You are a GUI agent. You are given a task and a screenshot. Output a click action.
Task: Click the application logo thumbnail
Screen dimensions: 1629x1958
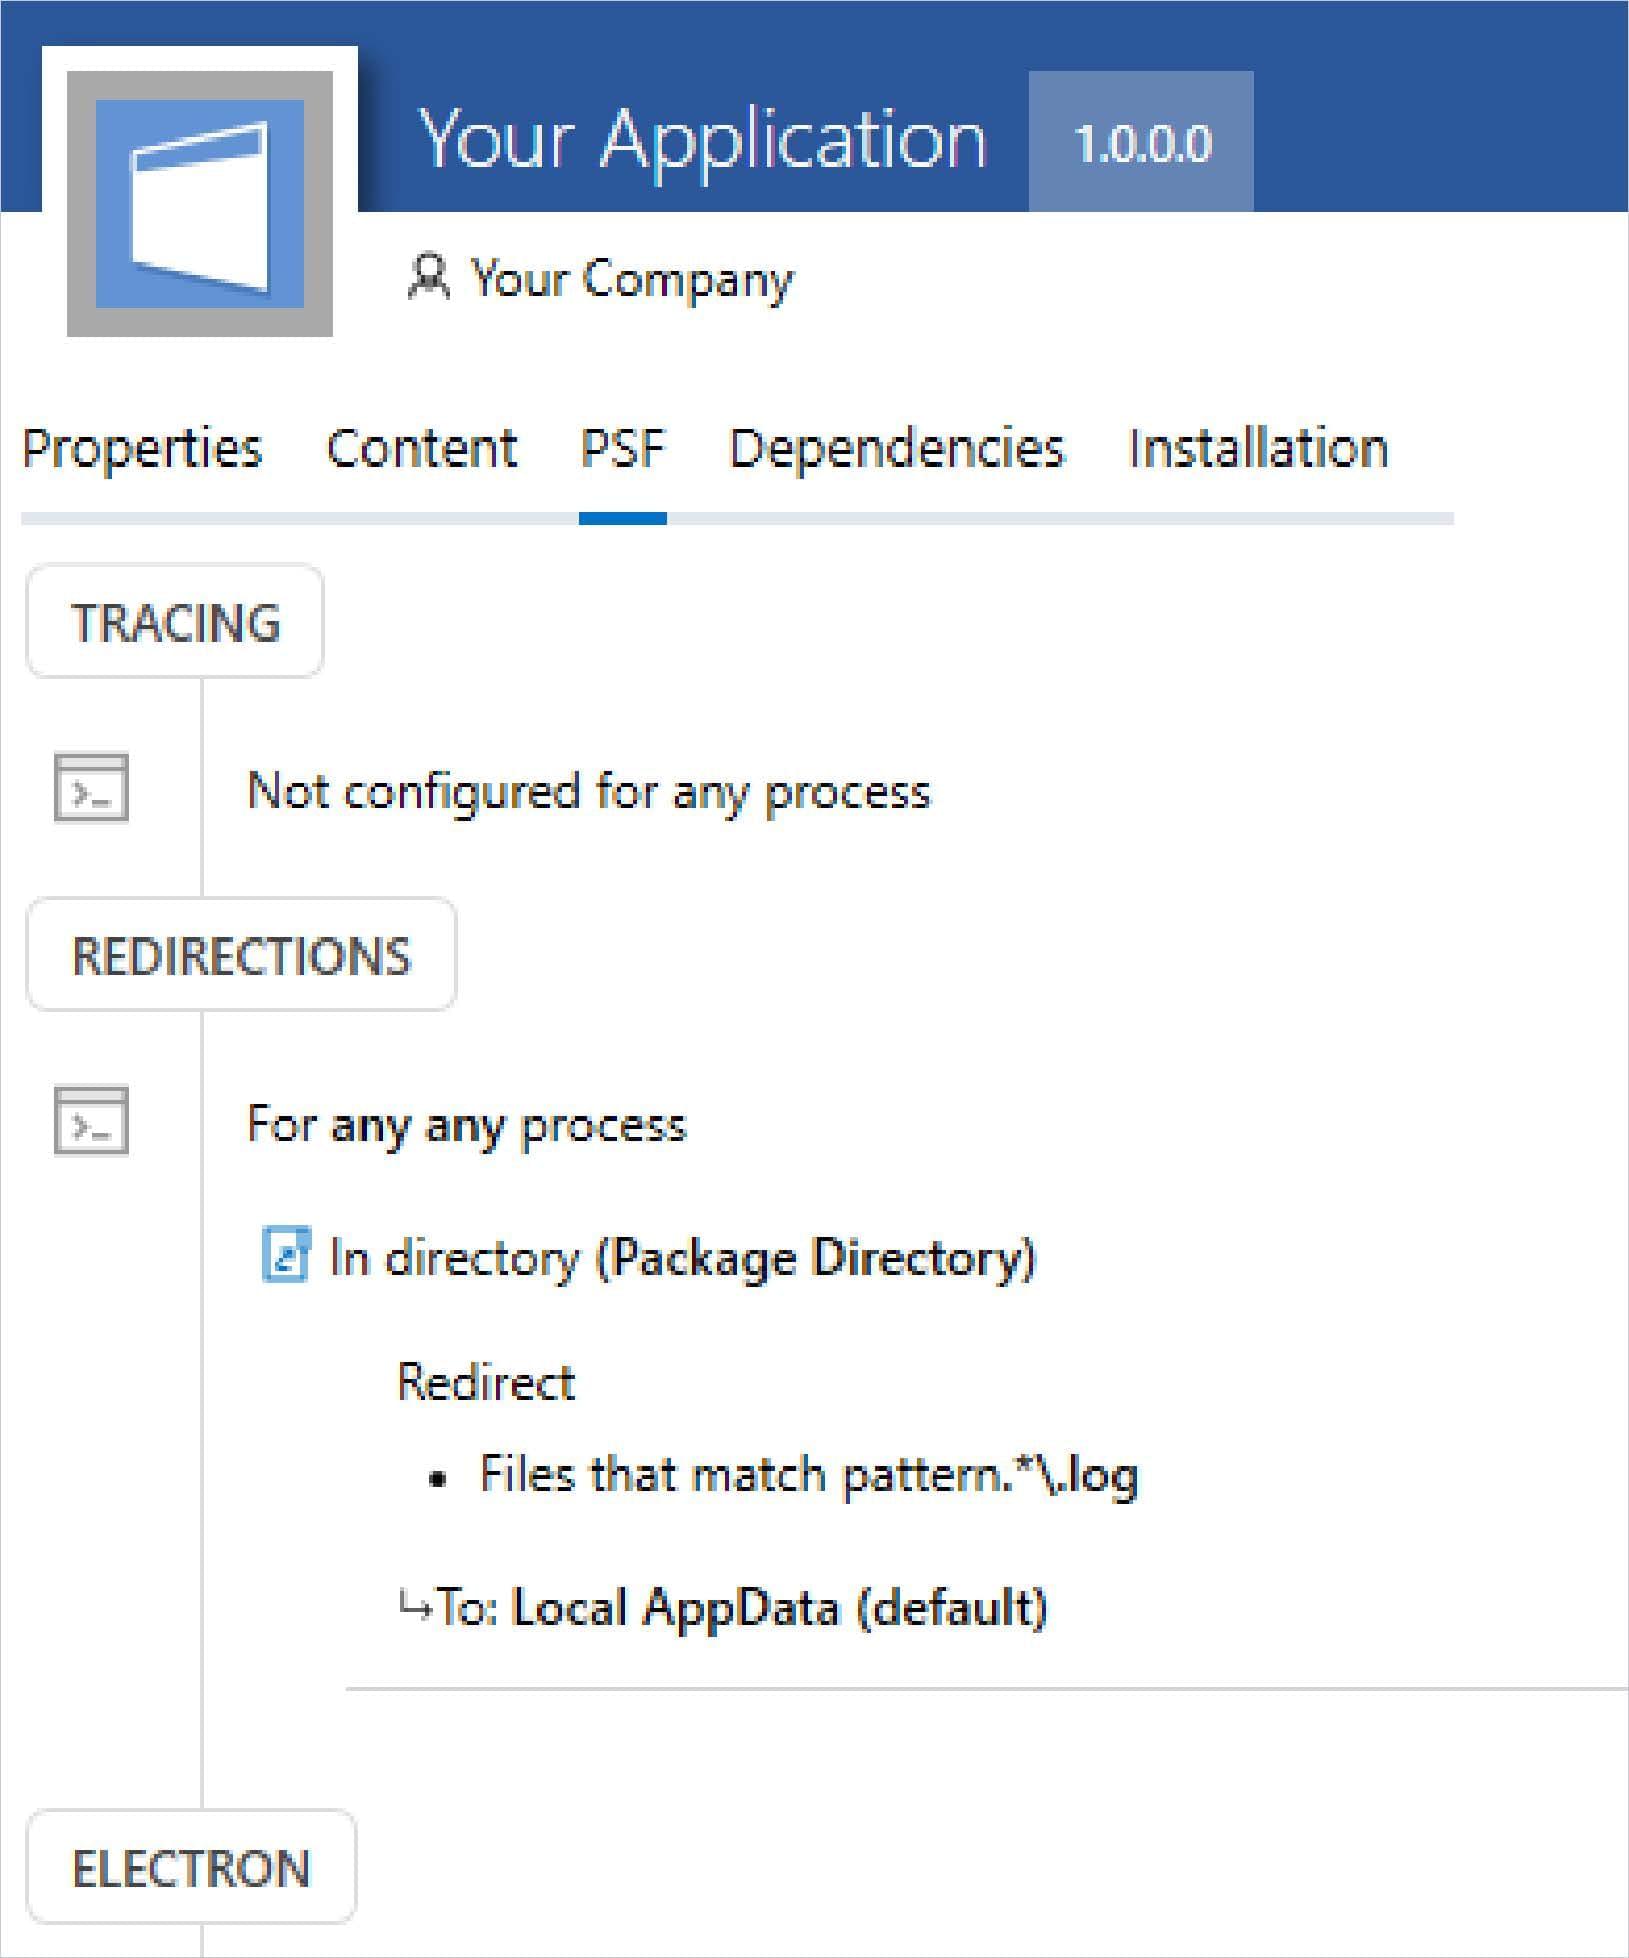coord(199,203)
